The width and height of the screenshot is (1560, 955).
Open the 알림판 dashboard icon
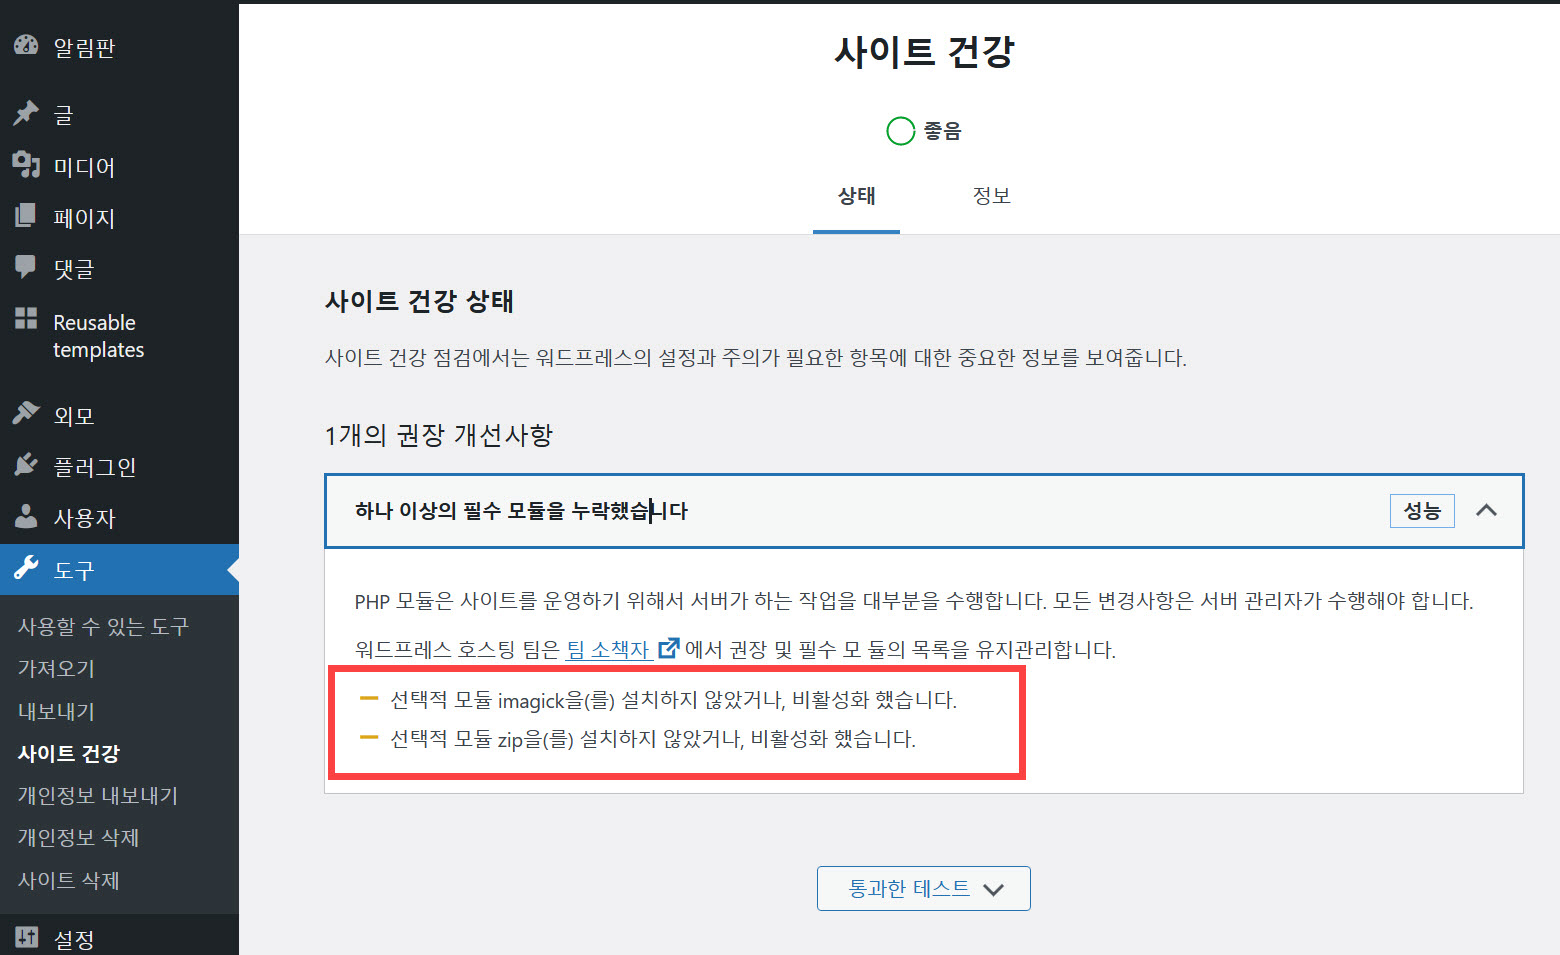click(25, 44)
